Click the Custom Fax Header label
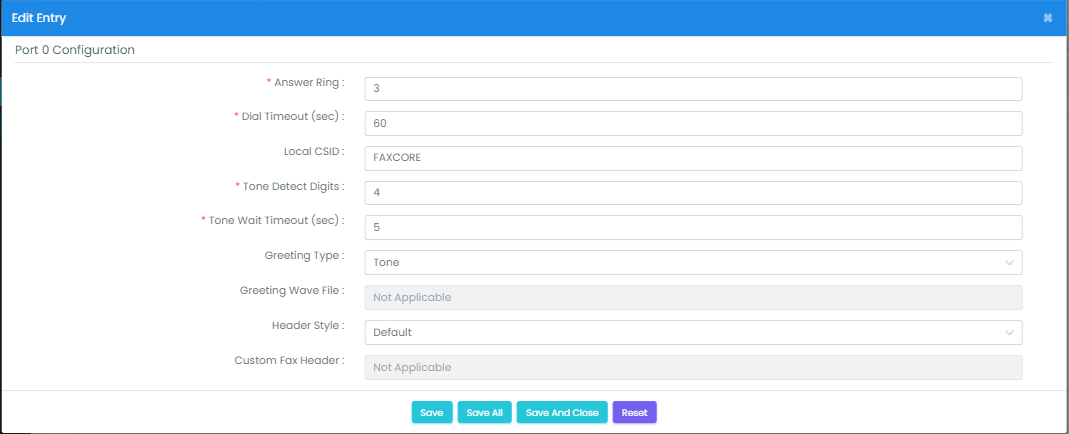 tap(289, 360)
